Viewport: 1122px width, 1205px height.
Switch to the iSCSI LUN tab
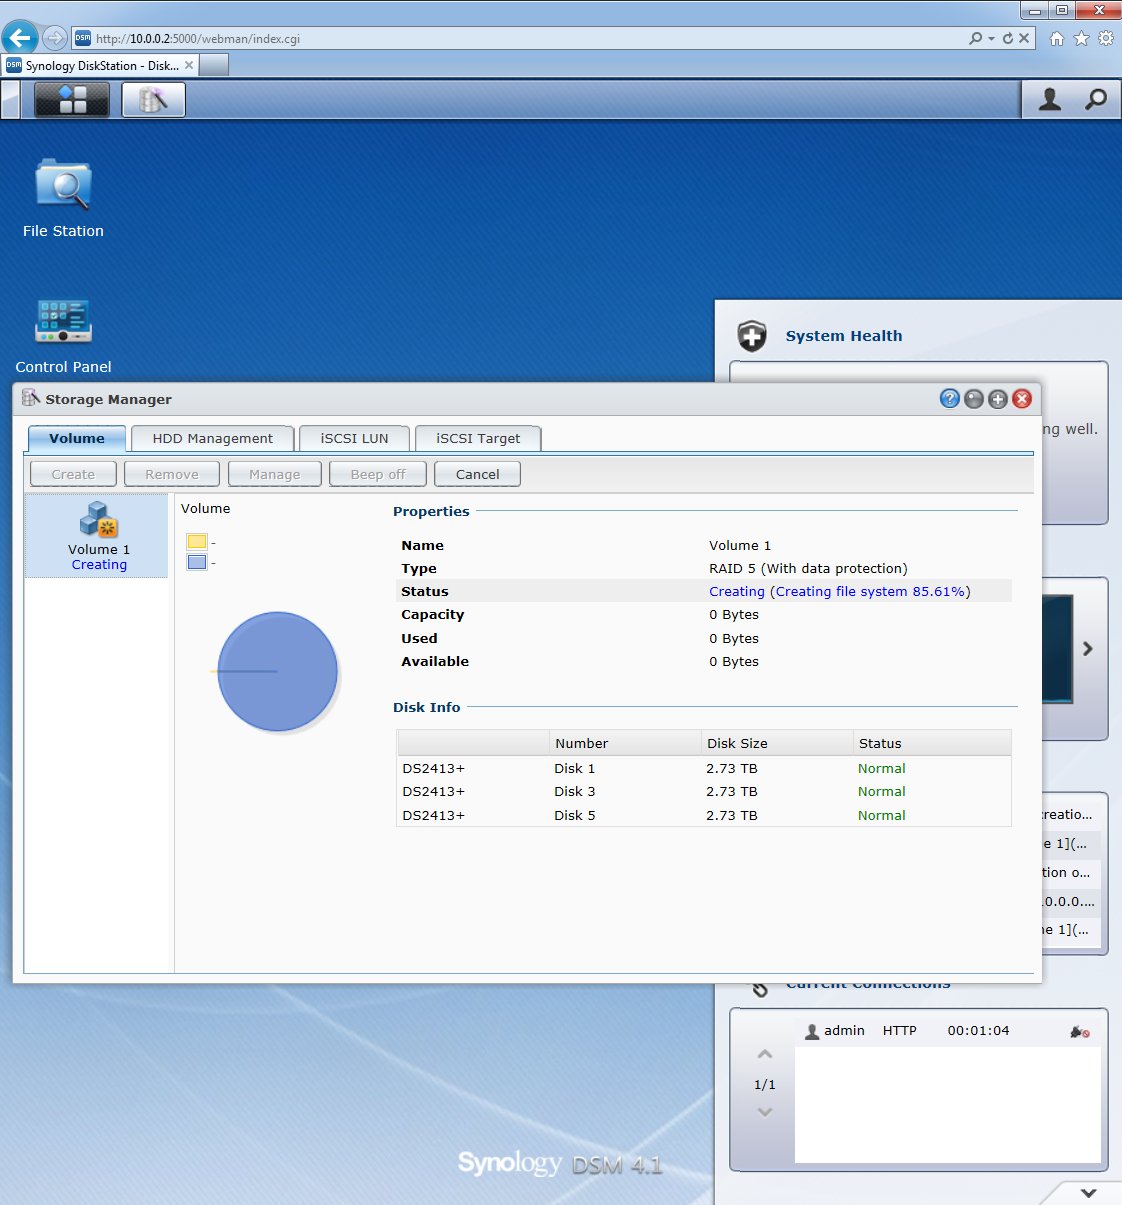click(x=354, y=438)
